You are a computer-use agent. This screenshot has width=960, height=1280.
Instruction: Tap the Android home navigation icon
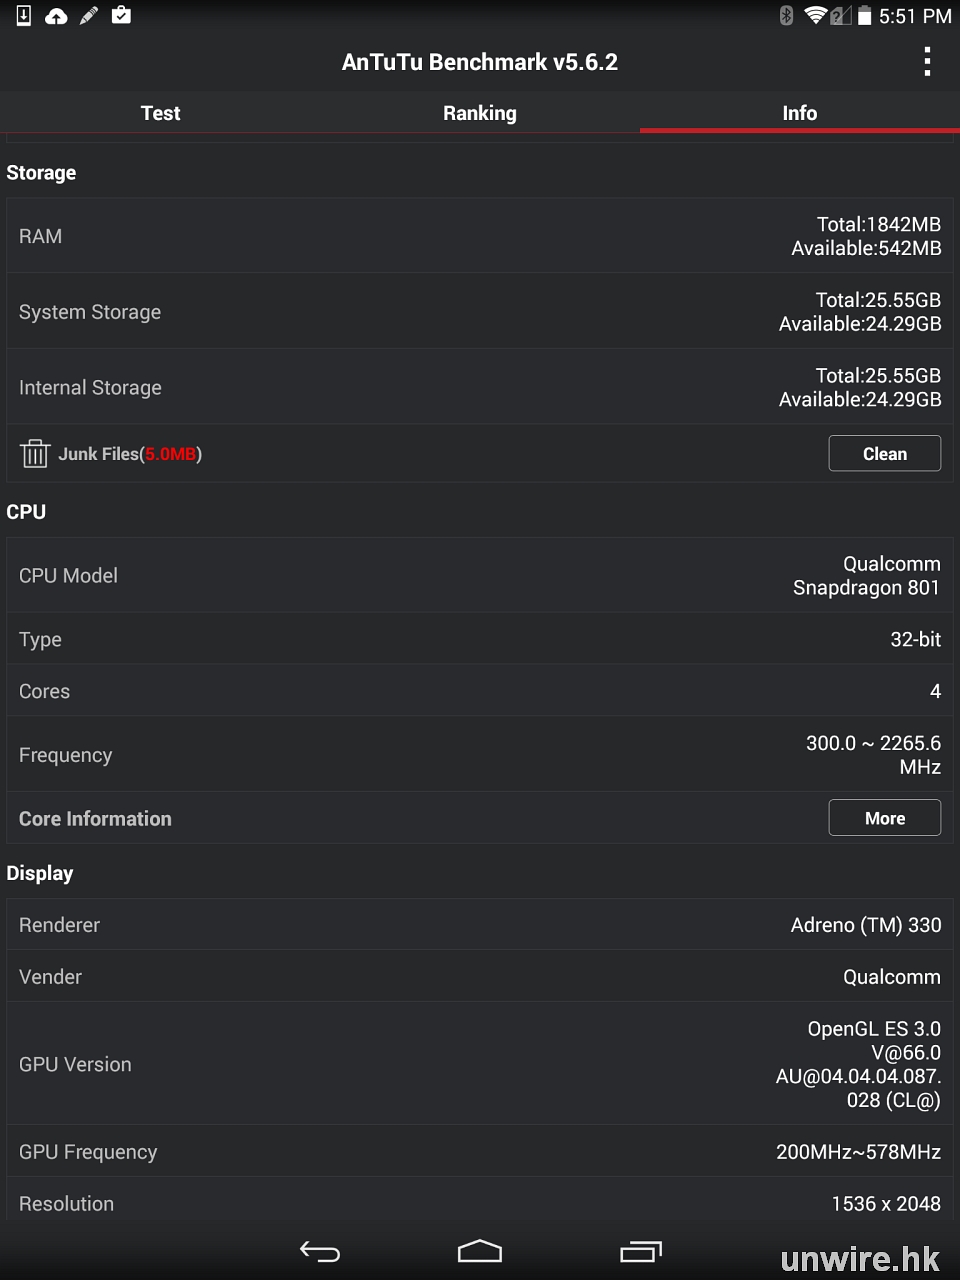point(480,1251)
